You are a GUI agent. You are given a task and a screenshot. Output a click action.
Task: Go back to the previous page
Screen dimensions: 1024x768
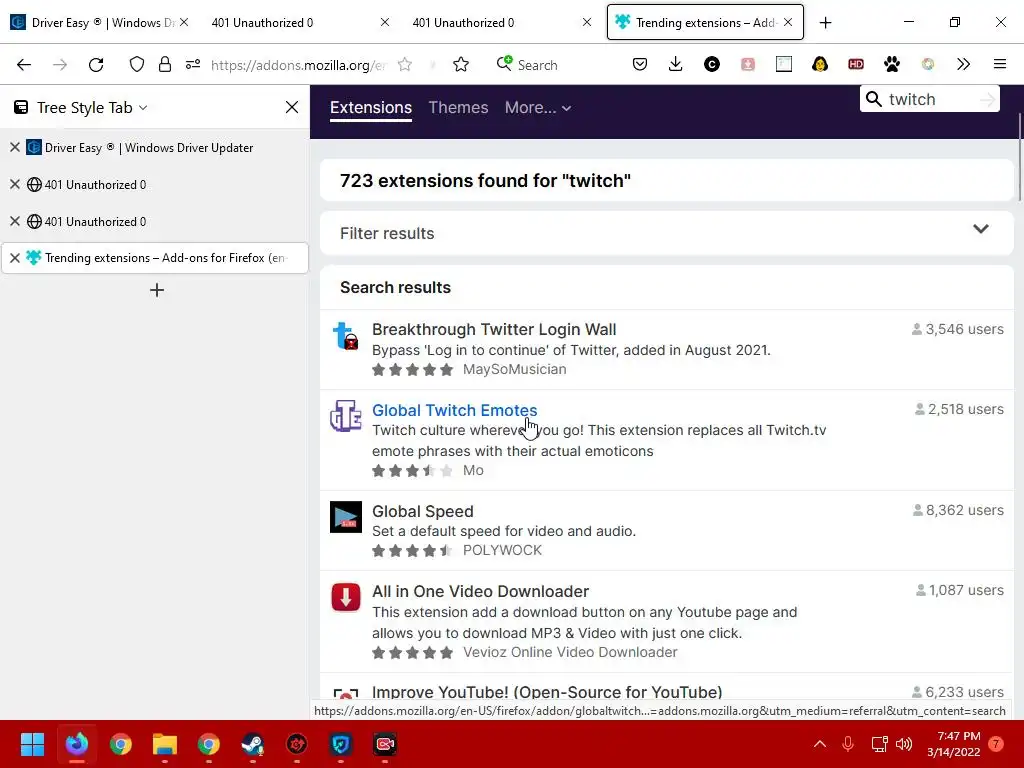(24, 65)
